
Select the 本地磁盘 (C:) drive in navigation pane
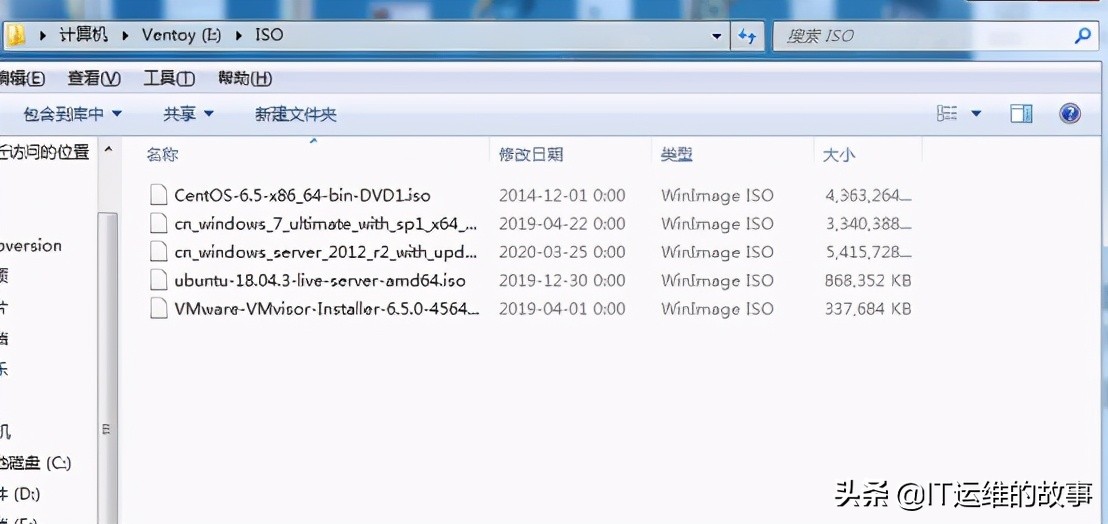35,463
